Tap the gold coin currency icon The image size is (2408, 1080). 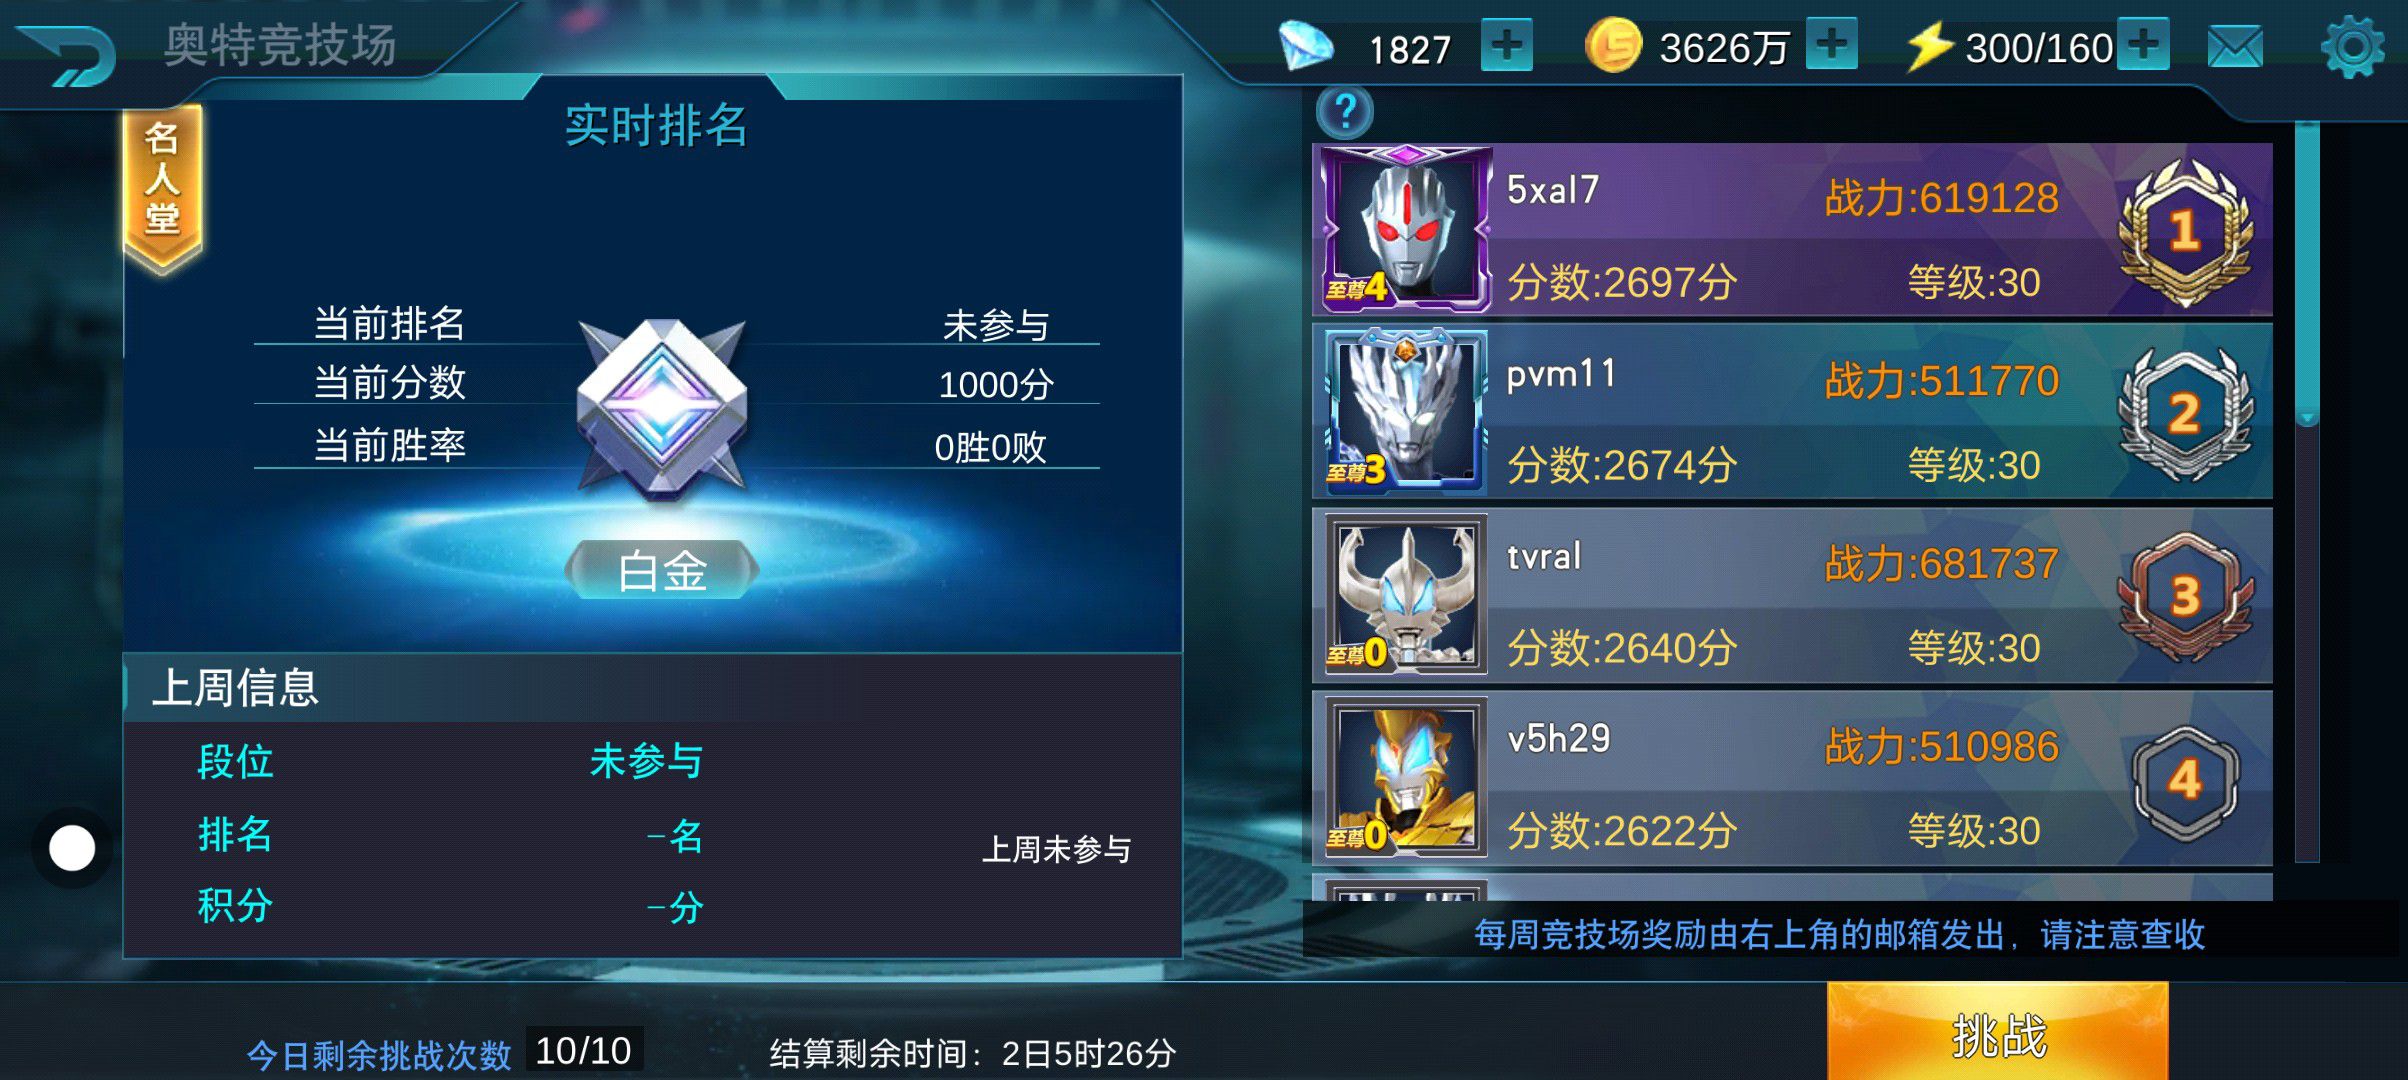1613,46
